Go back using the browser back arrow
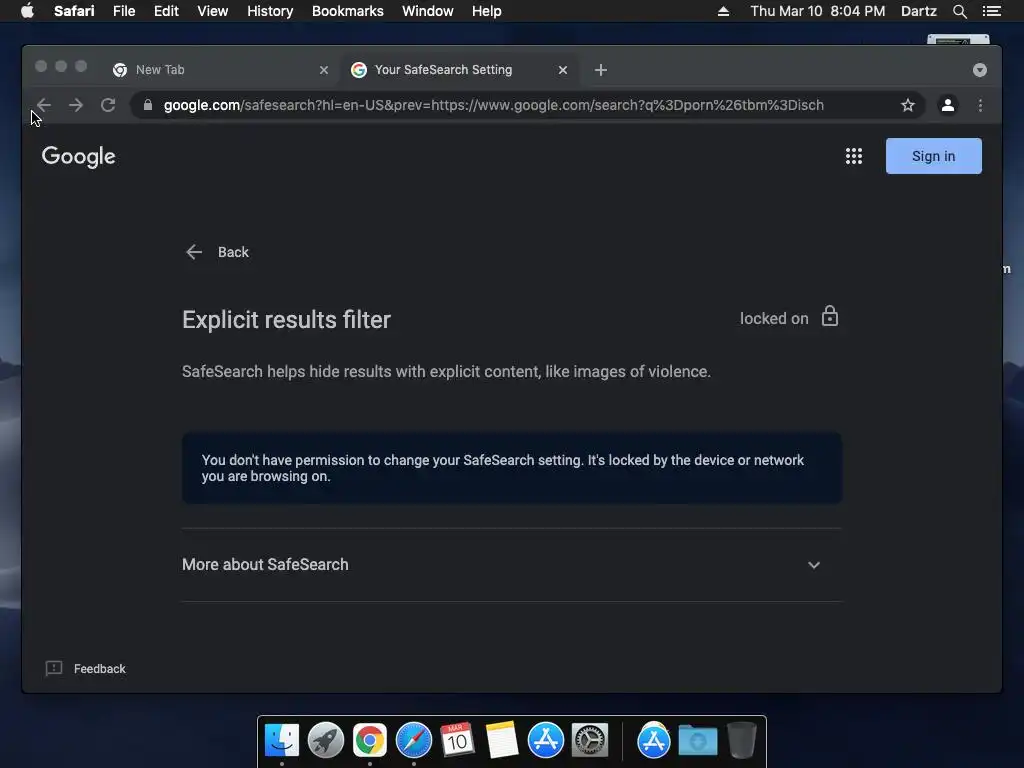 pos(44,105)
